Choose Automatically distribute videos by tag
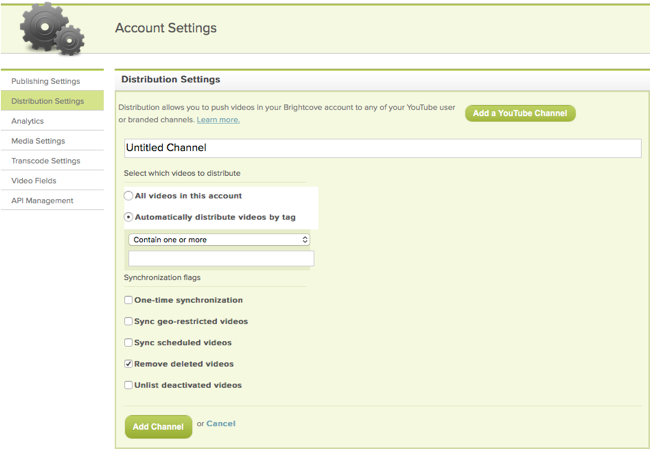The height and width of the screenshot is (449, 650). pyautogui.click(x=129, y=217)
